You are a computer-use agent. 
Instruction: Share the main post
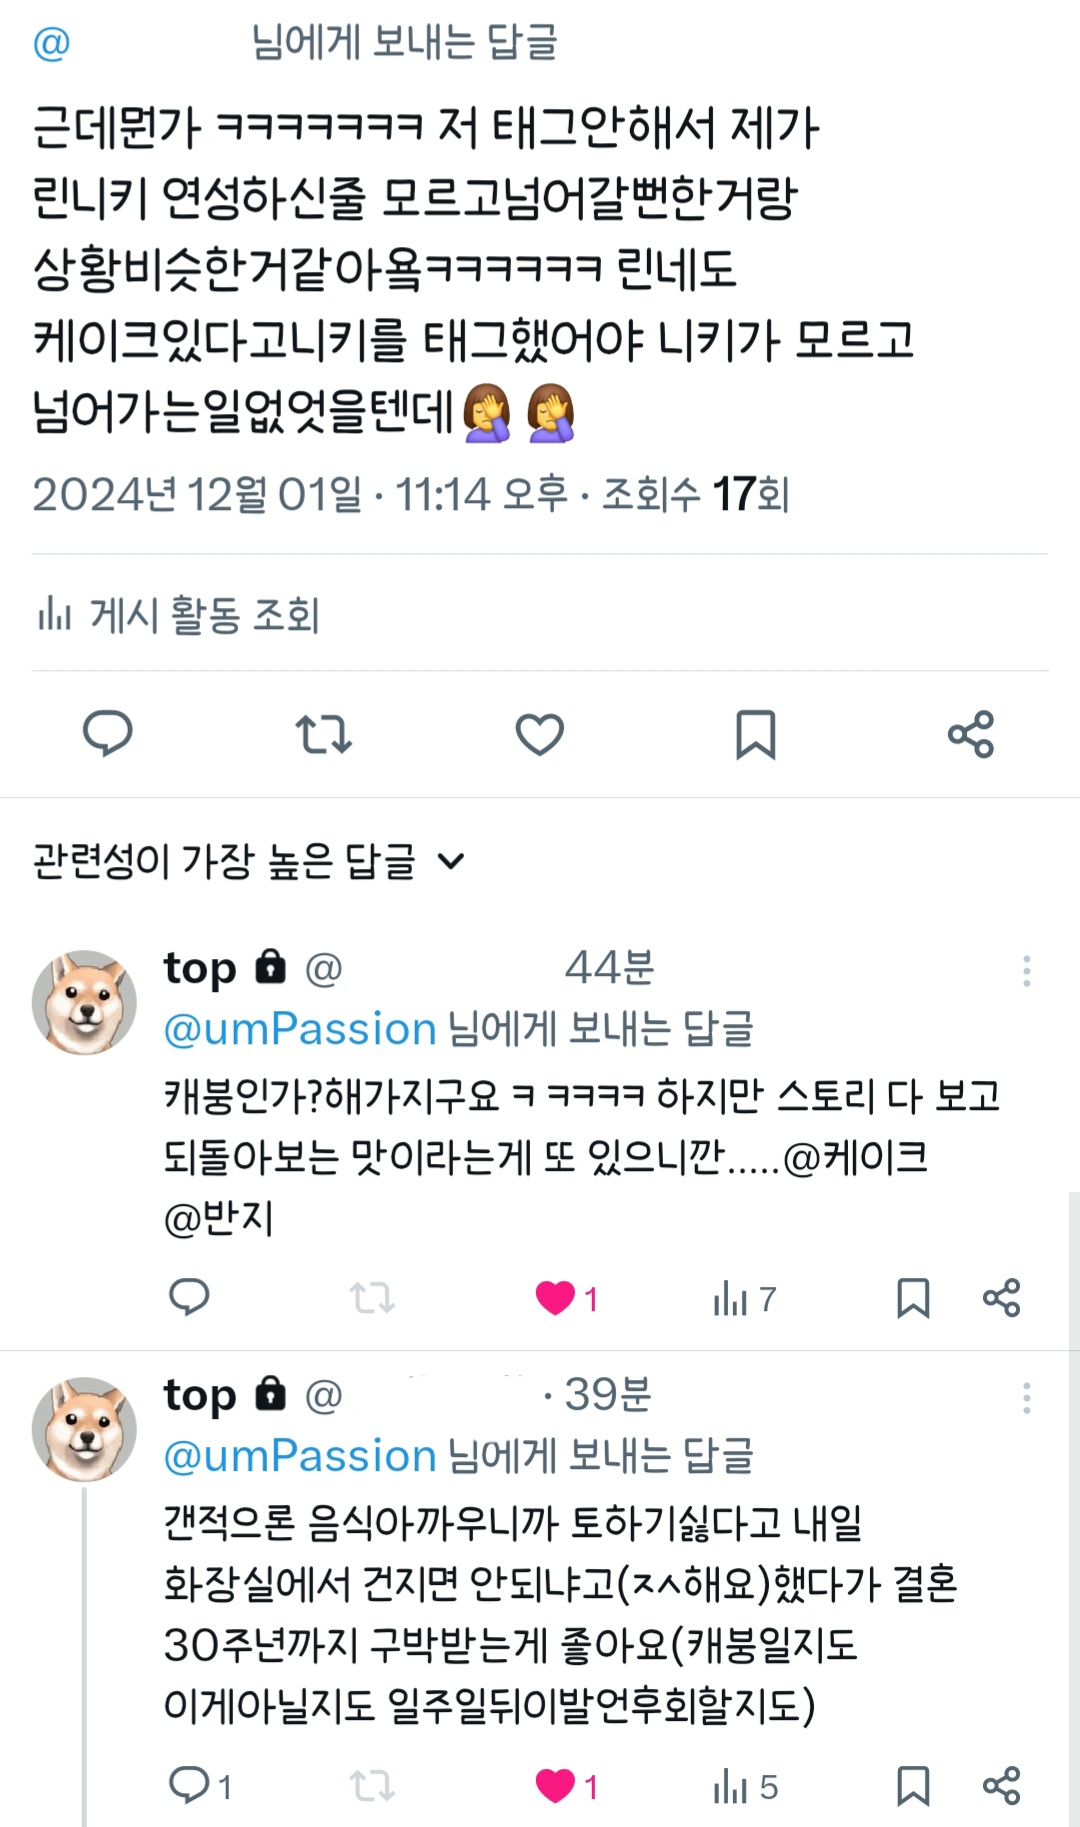(x=970, y=734)
